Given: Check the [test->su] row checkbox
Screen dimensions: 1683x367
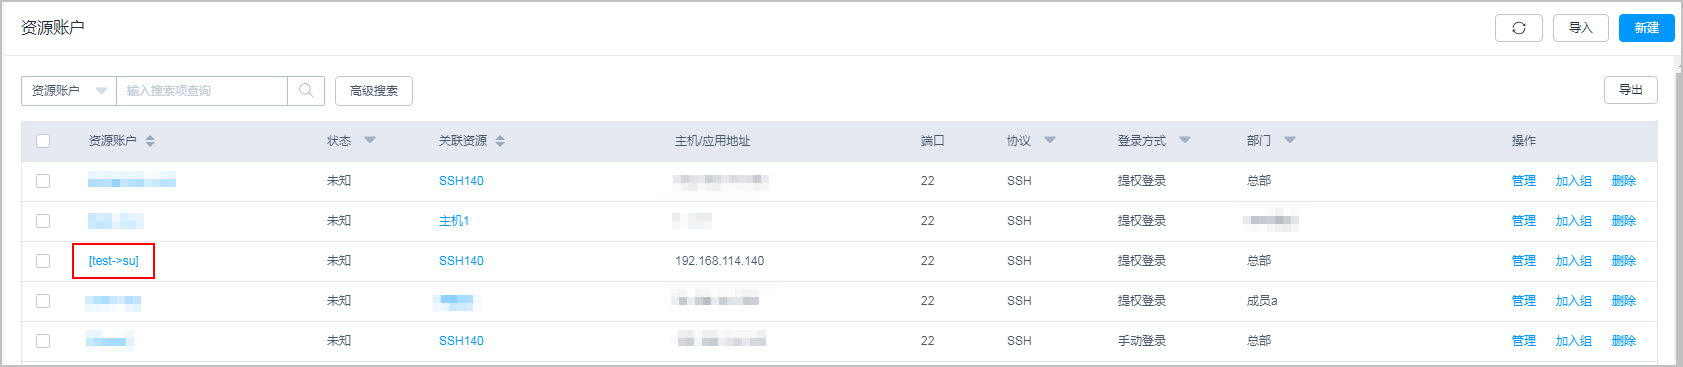Looking at the screenshot, I should coord(43,261).
